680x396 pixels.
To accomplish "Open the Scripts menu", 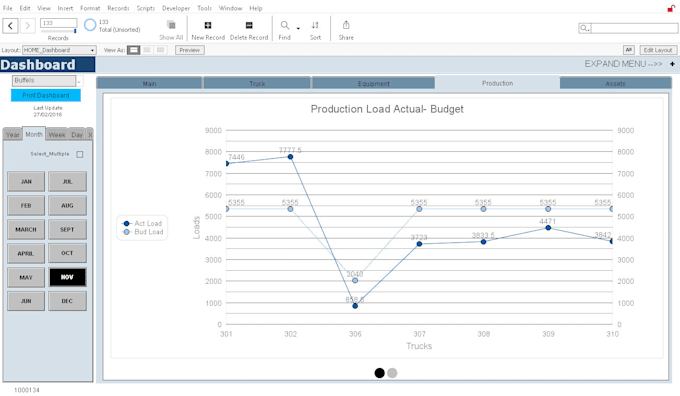I will pyautogui.click(x=146, y=8).
